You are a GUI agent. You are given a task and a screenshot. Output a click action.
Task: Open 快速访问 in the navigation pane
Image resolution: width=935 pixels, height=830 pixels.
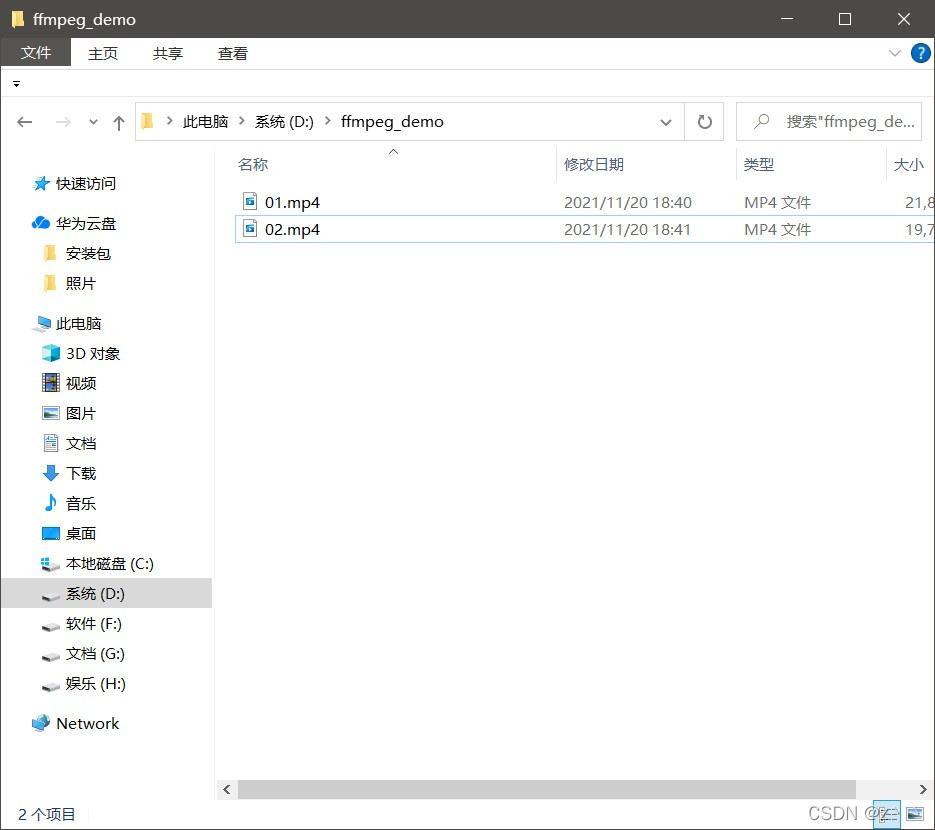point(85,184)
